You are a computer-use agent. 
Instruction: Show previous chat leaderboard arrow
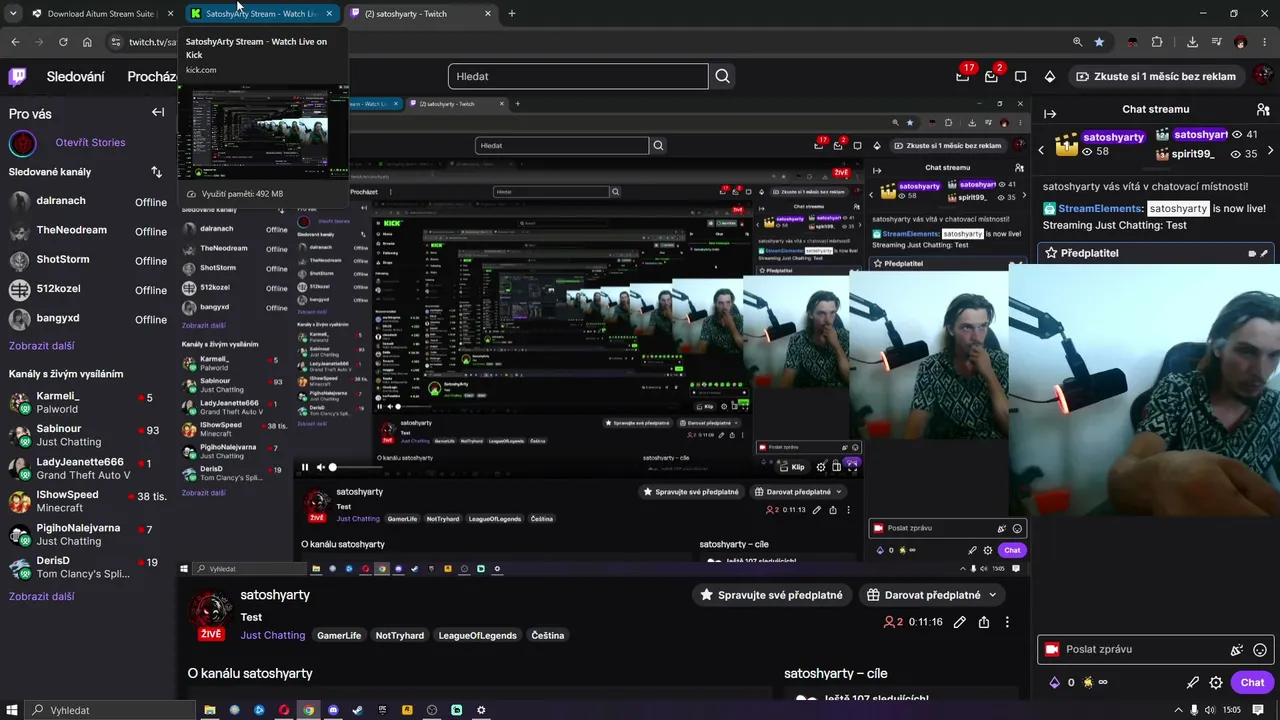(x=1041, y=150)
